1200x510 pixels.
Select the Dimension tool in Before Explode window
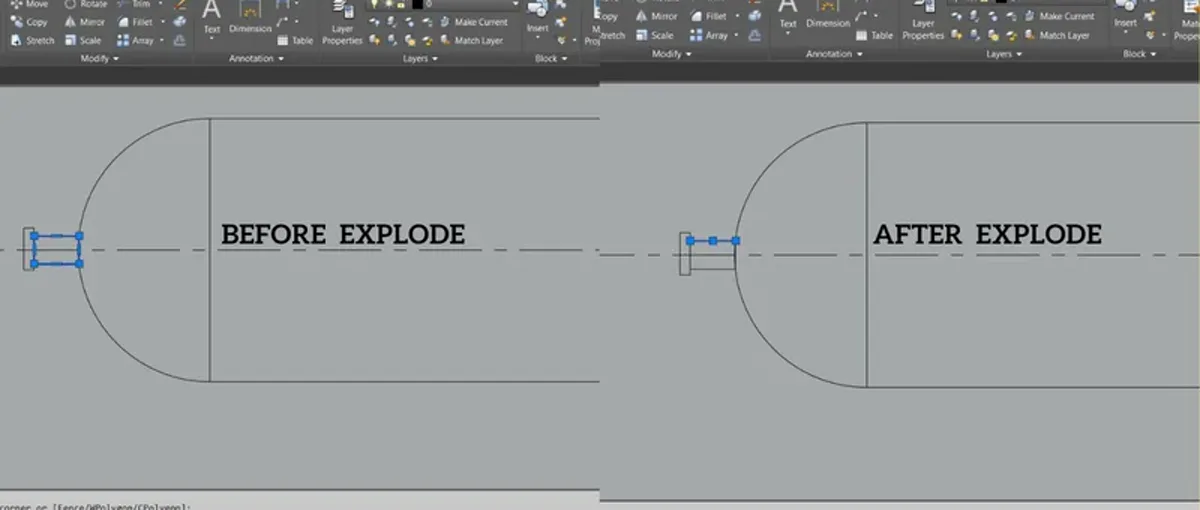[x=250, y=19]
